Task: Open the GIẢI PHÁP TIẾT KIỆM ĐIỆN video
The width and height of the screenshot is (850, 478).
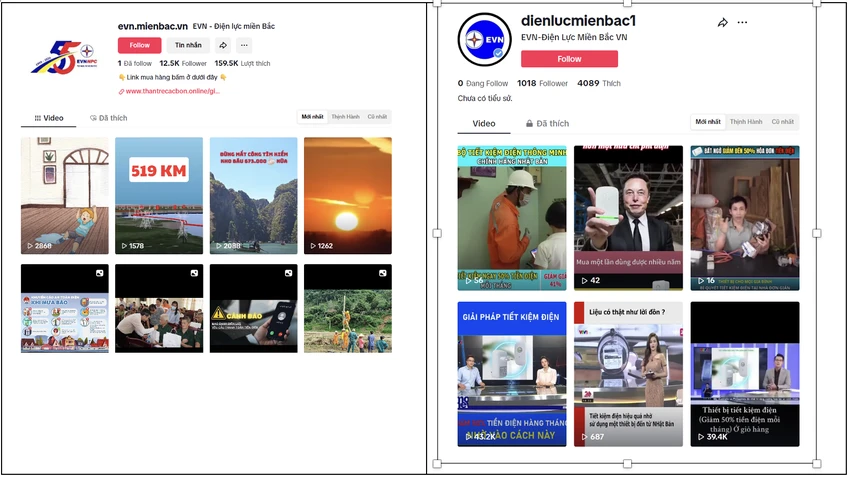Action: 512,374
